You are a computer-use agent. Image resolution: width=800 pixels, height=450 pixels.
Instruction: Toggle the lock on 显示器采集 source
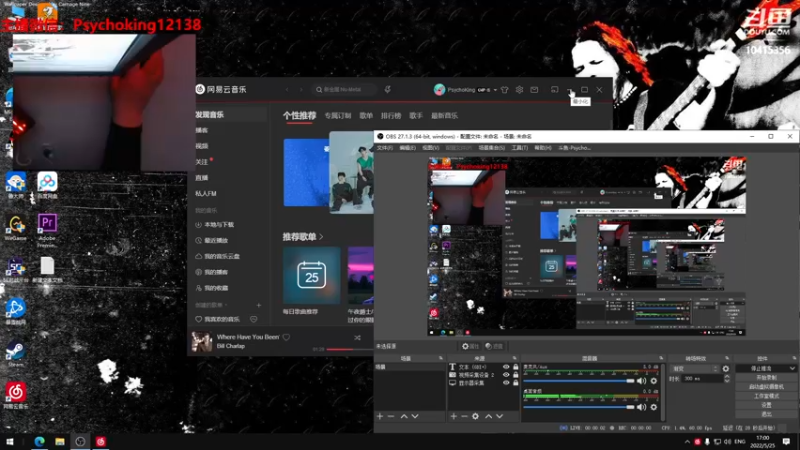coord(515,383)
